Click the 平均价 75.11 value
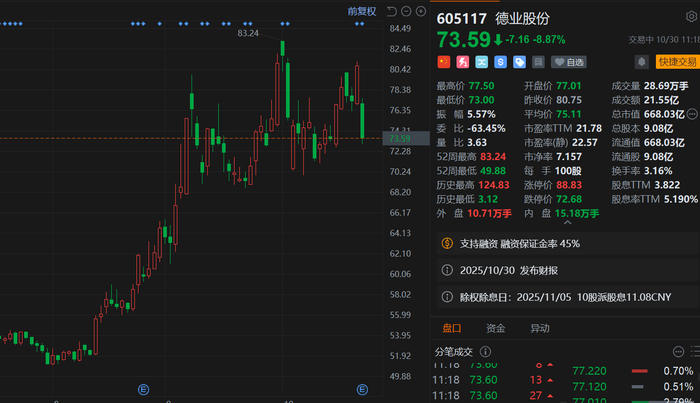Screen dimensions: 700x403 tap(569, 114)
